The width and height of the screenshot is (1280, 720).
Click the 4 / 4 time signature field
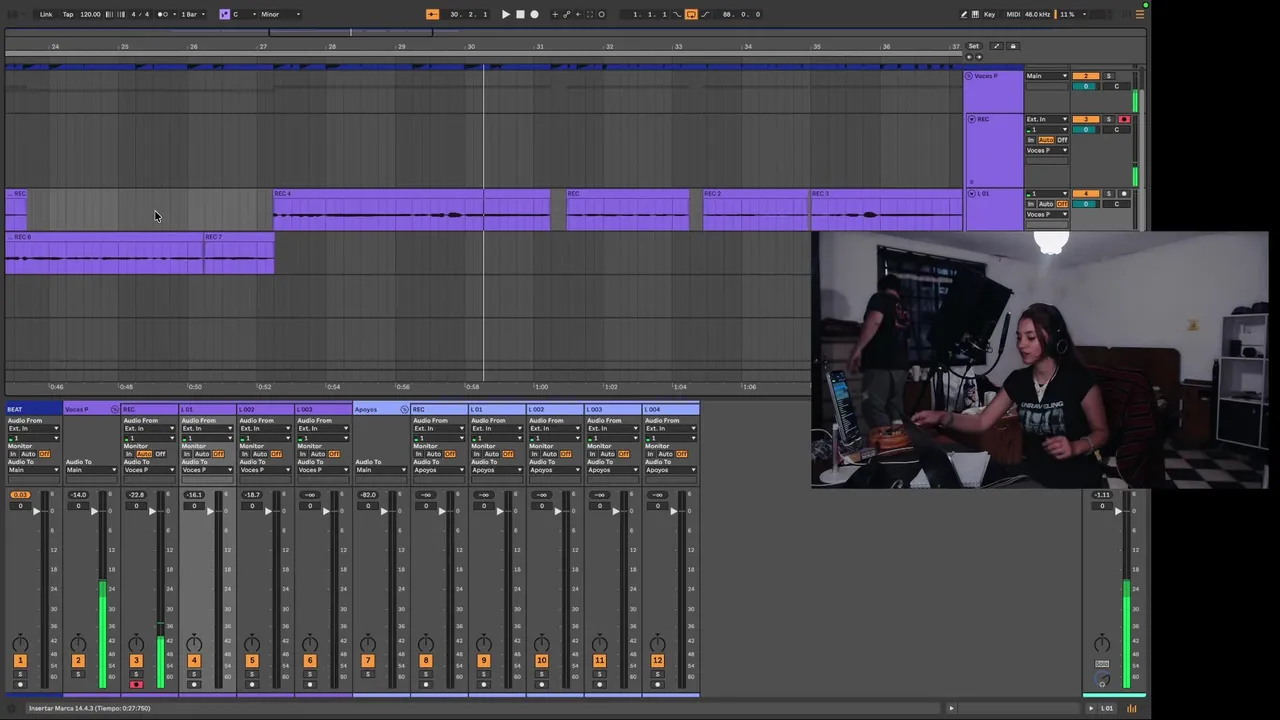click(140, 14)
